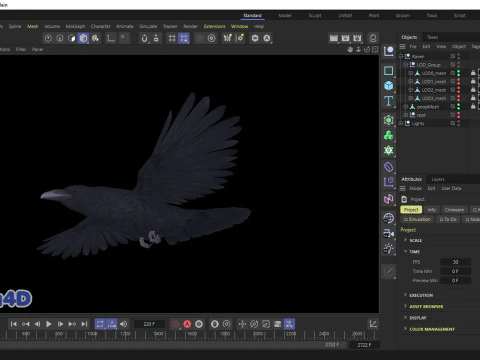Click the Light icon in side palette

[389, 248]
